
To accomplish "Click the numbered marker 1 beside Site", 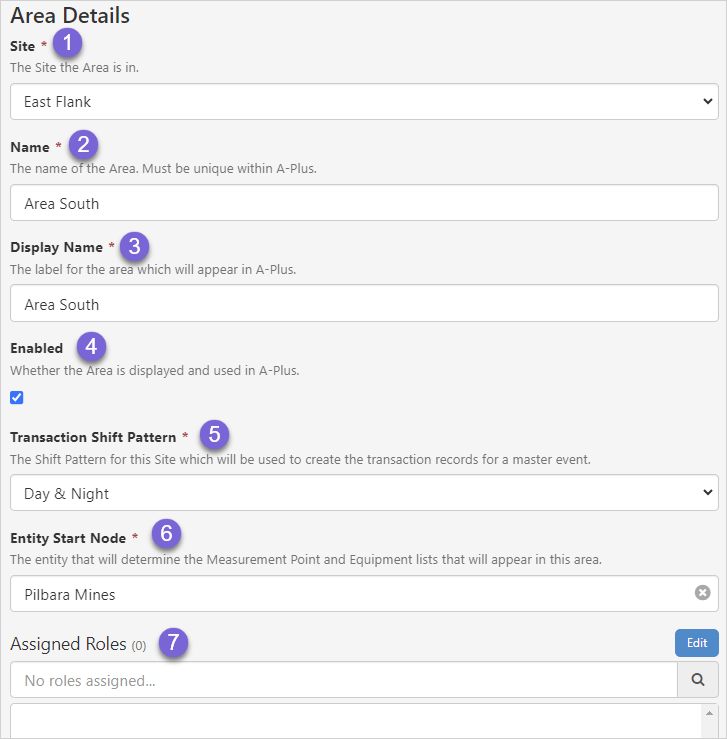I will (x=67, y=43).
